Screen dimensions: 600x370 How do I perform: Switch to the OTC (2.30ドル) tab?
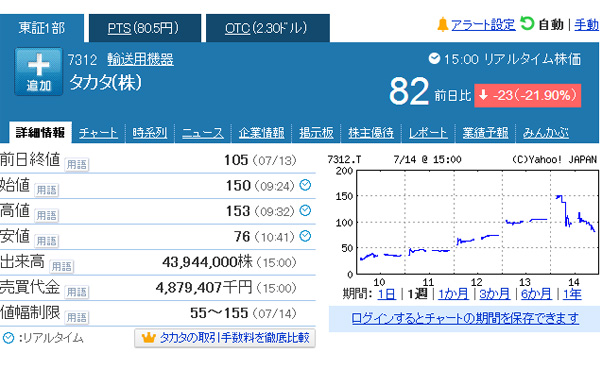coord(267,28)
